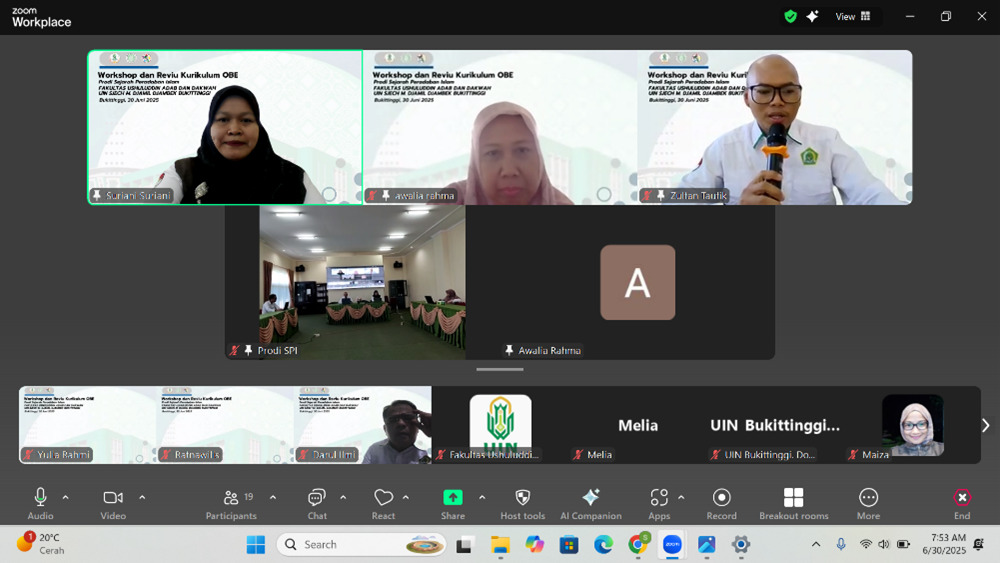This screenshot has height=563, width=1000.
Task: Show next participants with right arrow
Action: tap(985, 425)
